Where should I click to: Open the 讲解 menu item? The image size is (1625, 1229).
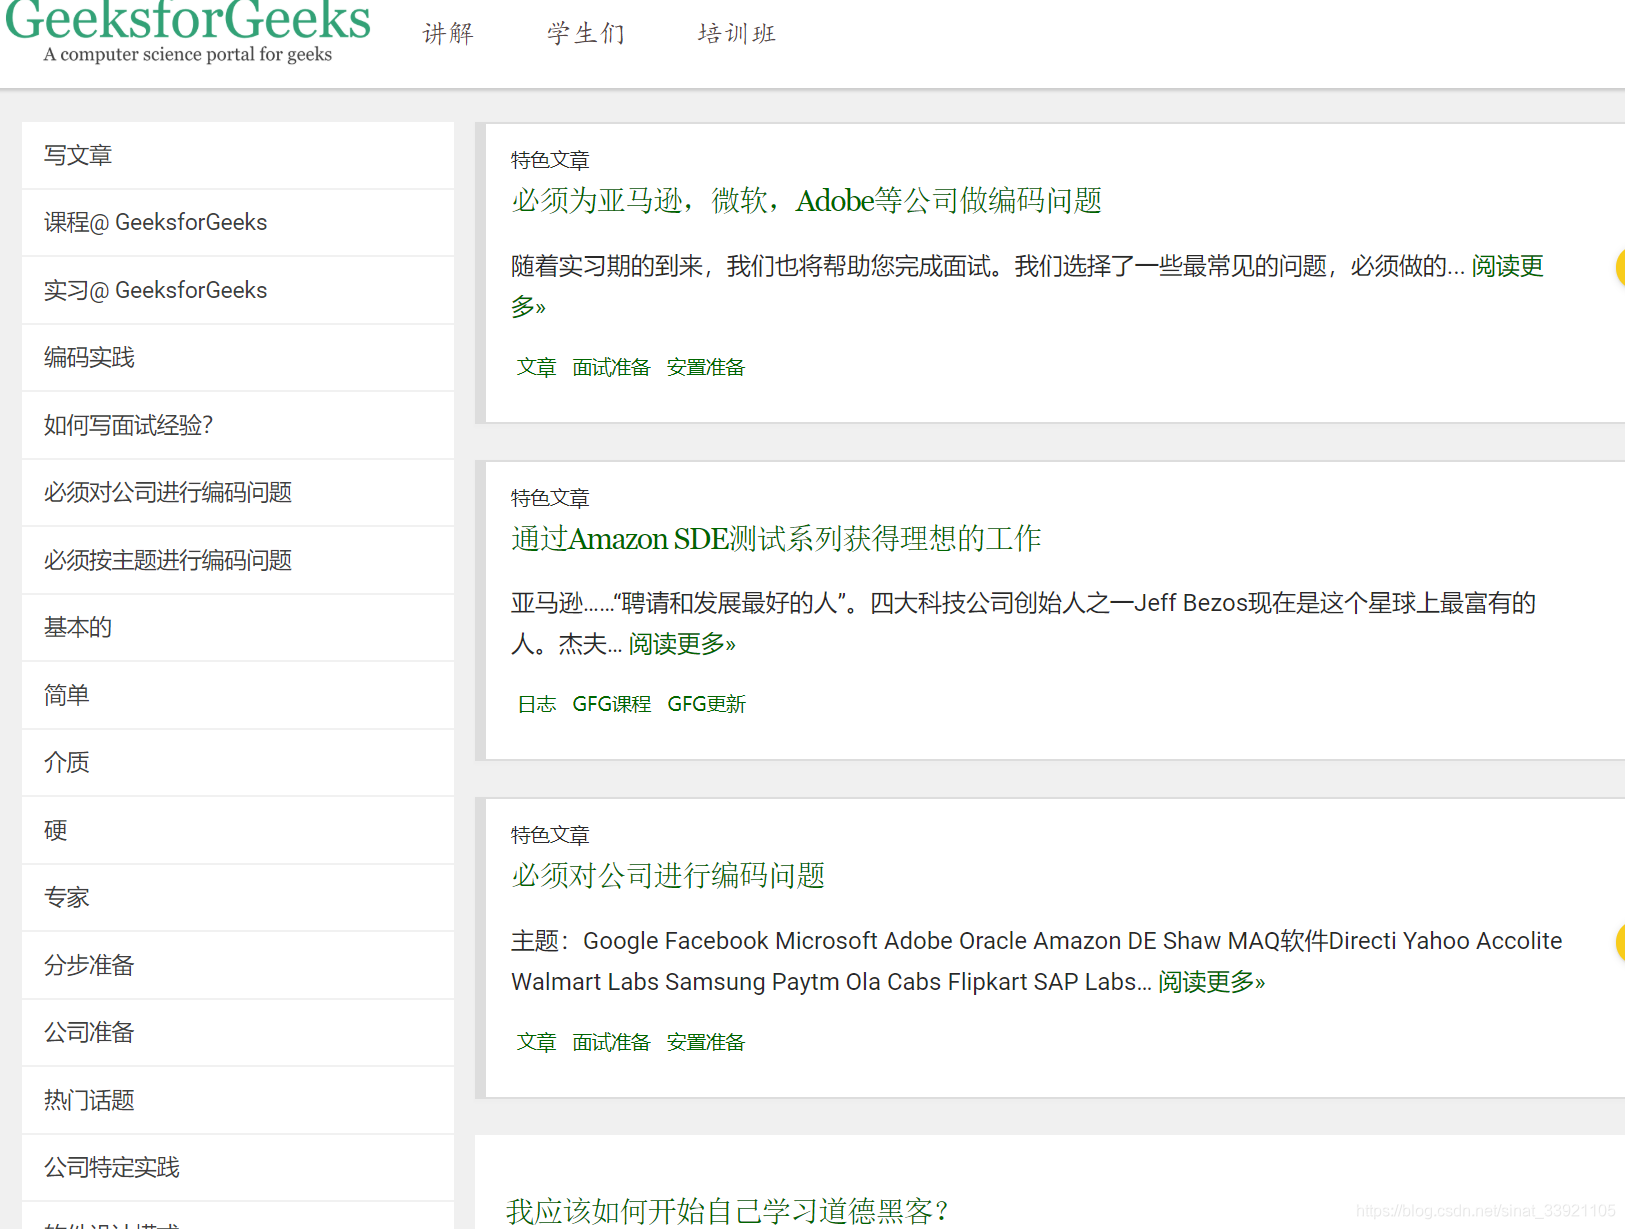pyautogui.click(x=448, y=34)
